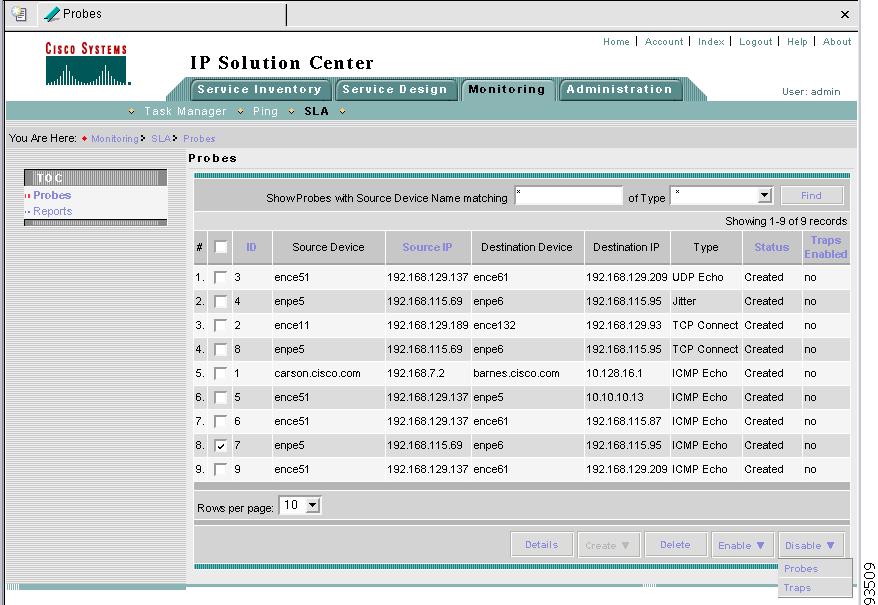Viewport: 878px width, 605px height.
Task: Expand the Enable dropdown button
Action: pos(742,545)
